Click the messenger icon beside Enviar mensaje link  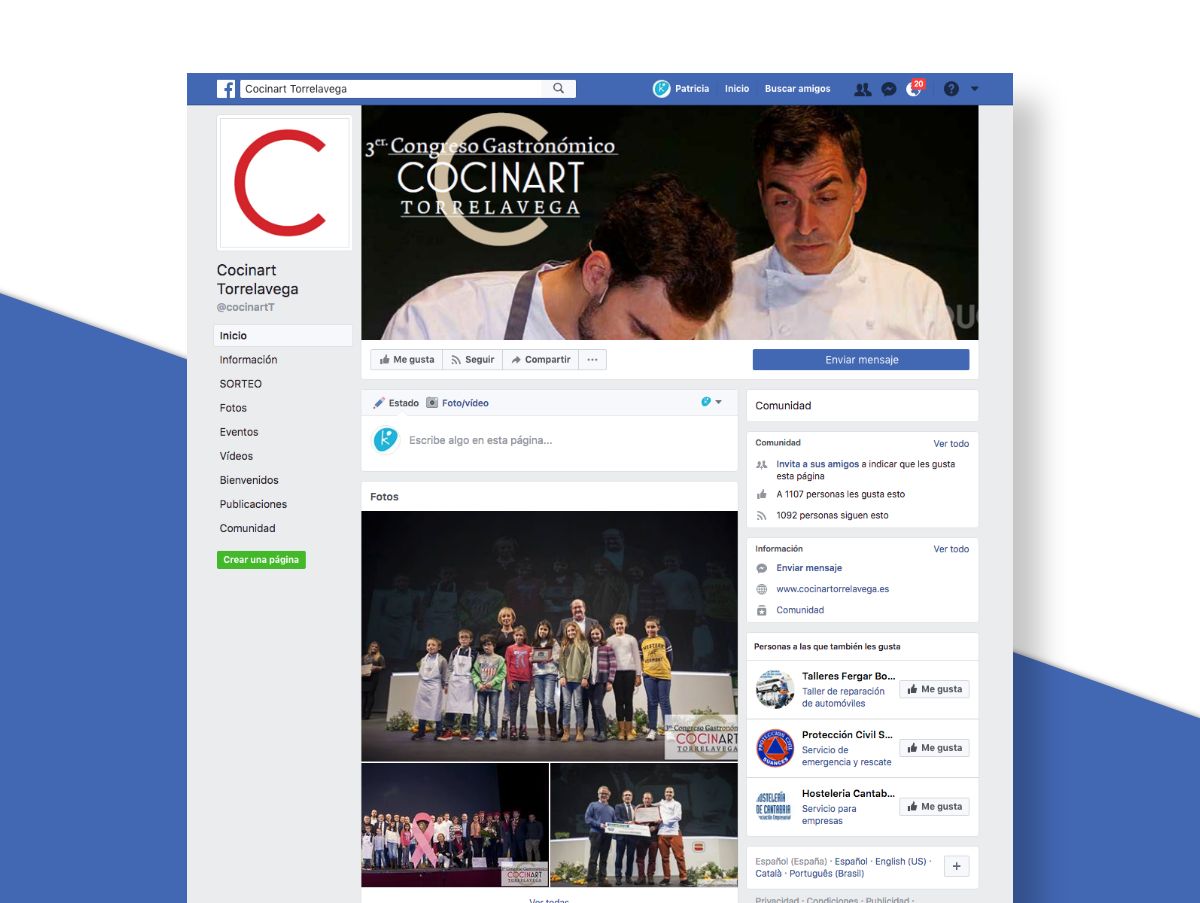point(762,568)
